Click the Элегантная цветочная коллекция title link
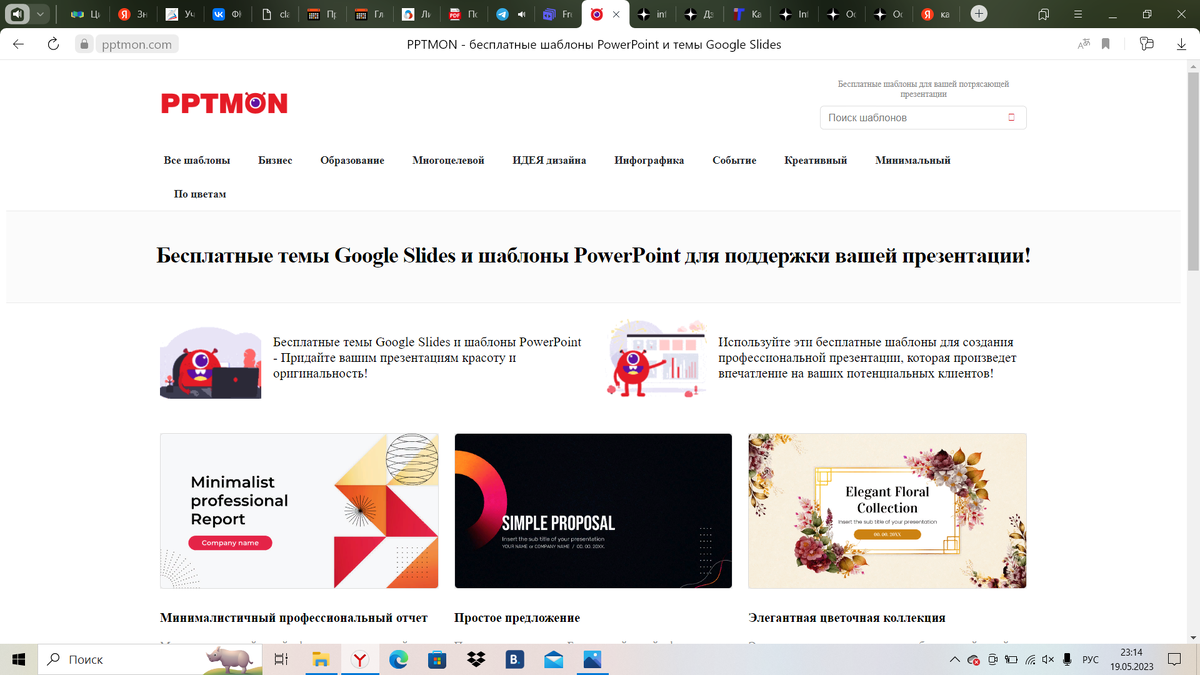 tap(847, 618)
